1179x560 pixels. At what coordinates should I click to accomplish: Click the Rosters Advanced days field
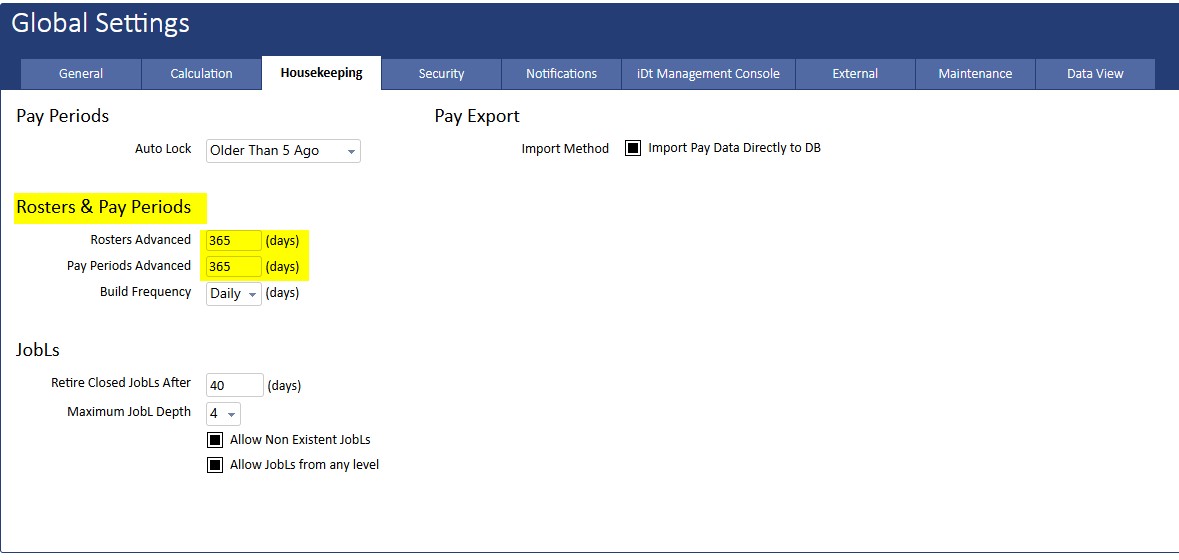tap(233, 241)
